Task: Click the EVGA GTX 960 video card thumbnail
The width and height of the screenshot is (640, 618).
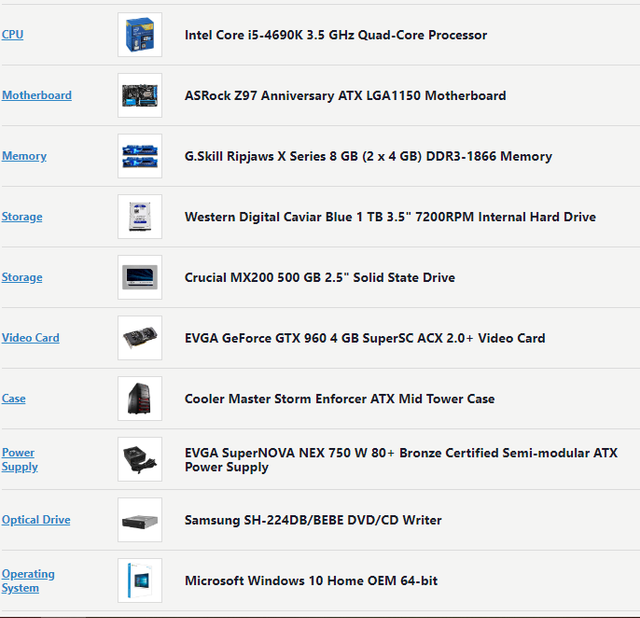Action: click(x=140, y=338)
